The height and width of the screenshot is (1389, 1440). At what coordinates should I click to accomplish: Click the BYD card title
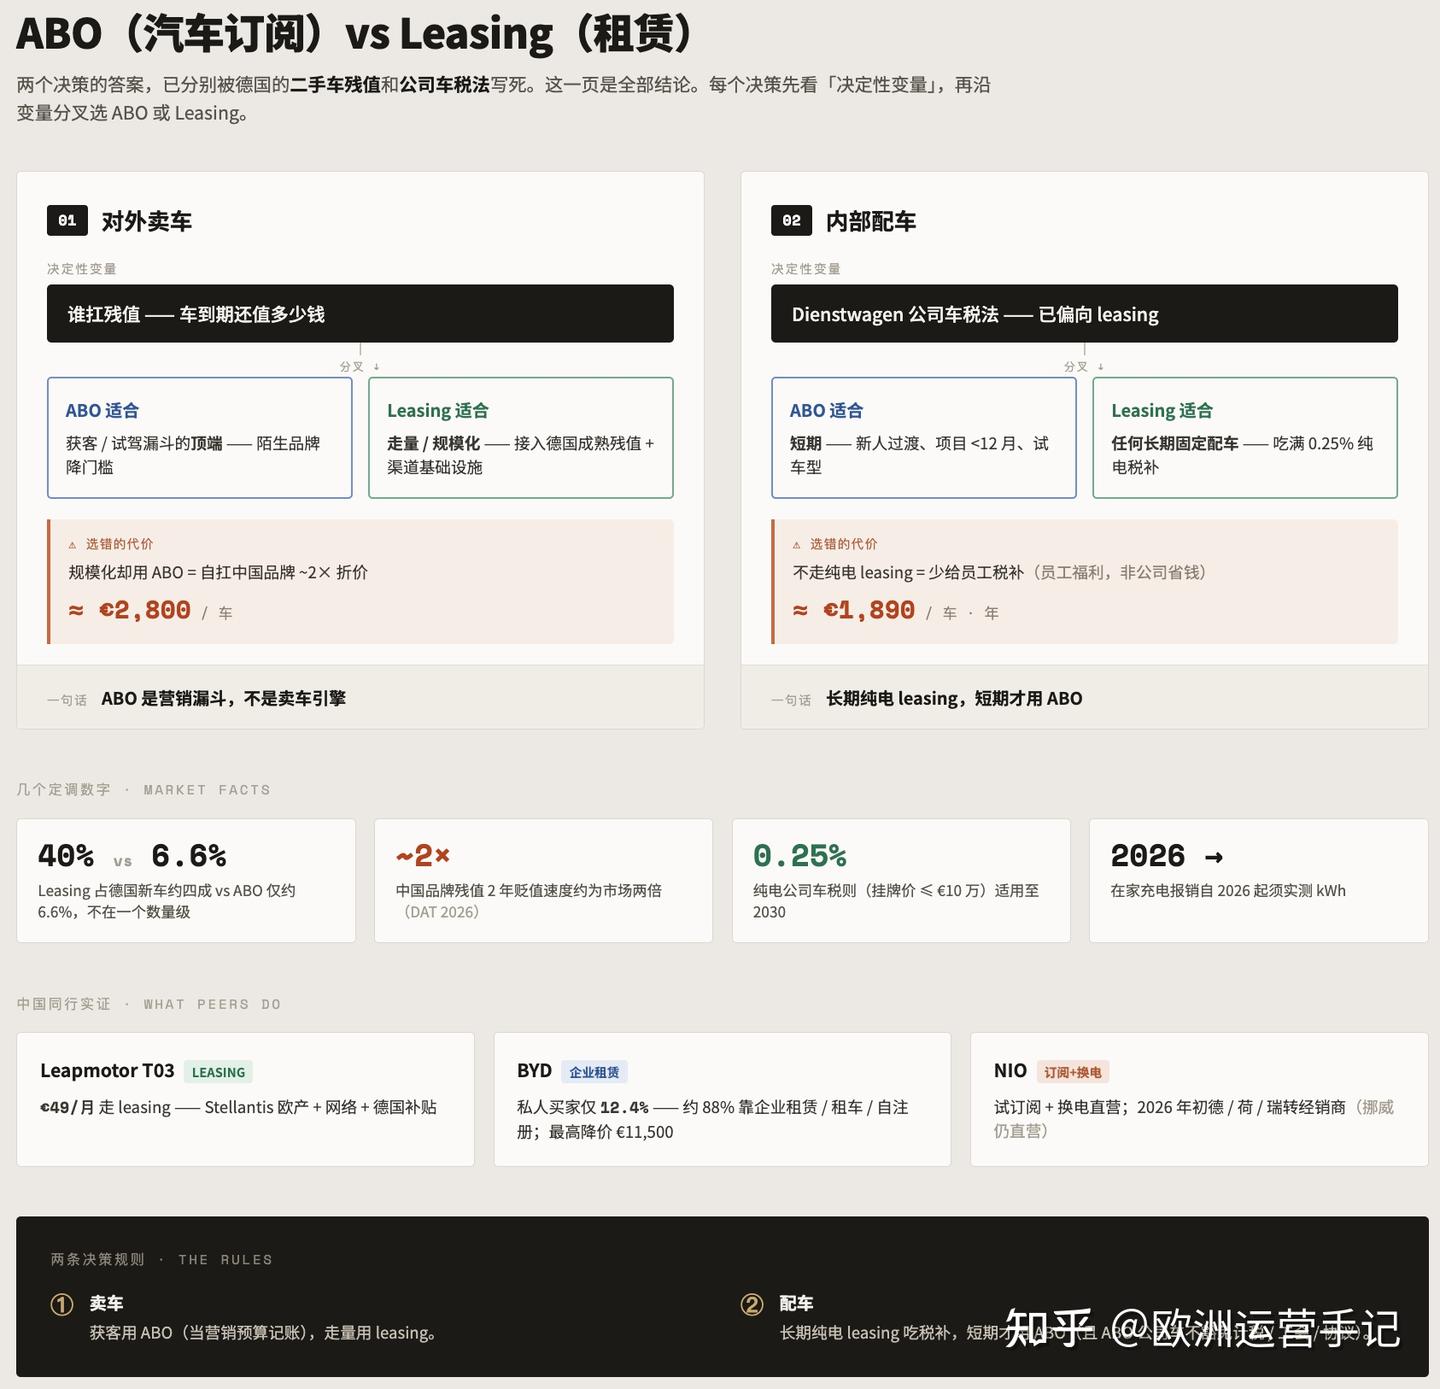pyautogui.click(x=534, y=1070)
